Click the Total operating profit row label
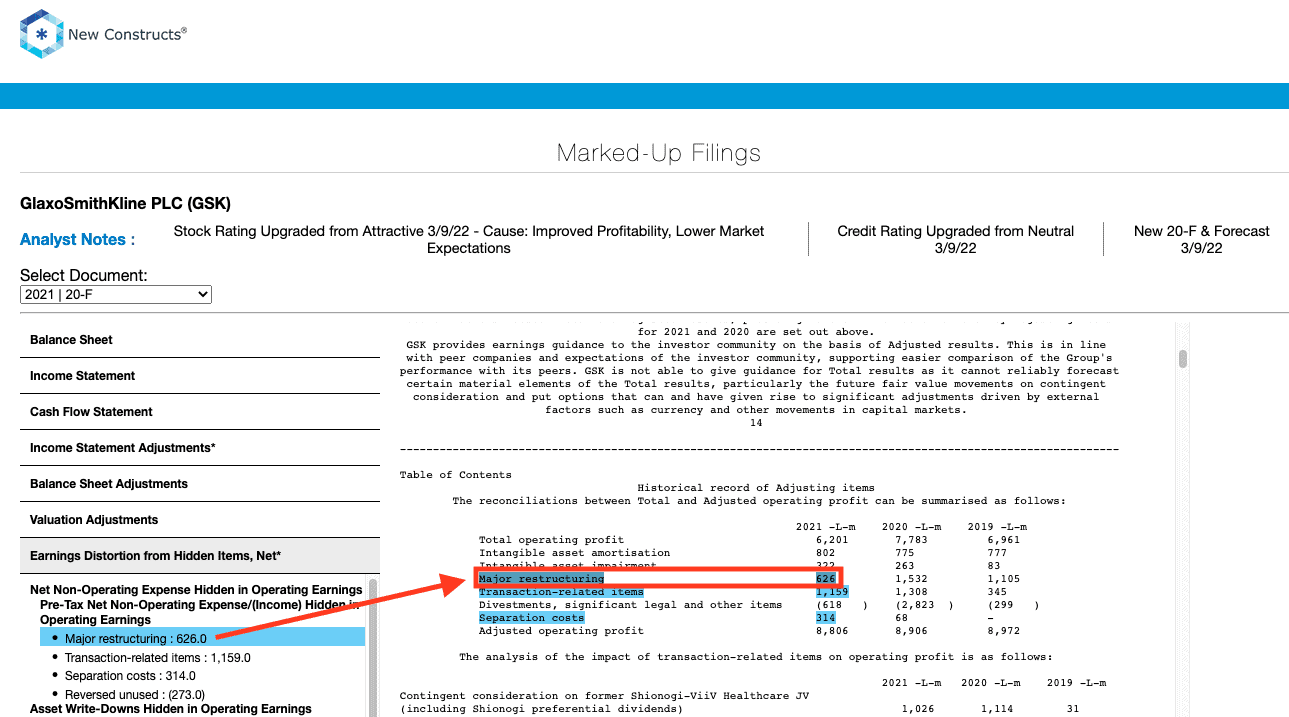Viewport: 1289px width, 717px height. pos(551,540)
